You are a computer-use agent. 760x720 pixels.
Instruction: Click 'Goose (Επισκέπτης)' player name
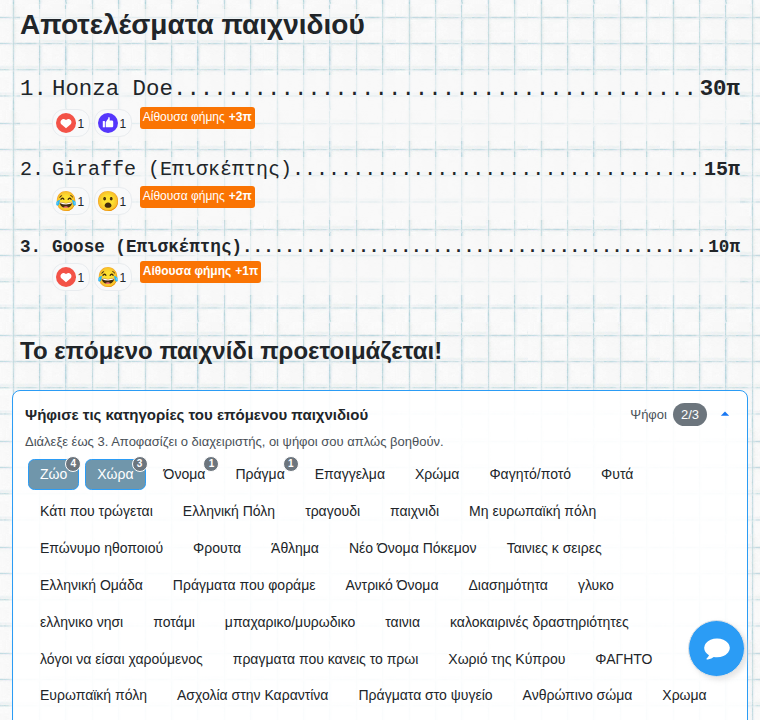146,246
